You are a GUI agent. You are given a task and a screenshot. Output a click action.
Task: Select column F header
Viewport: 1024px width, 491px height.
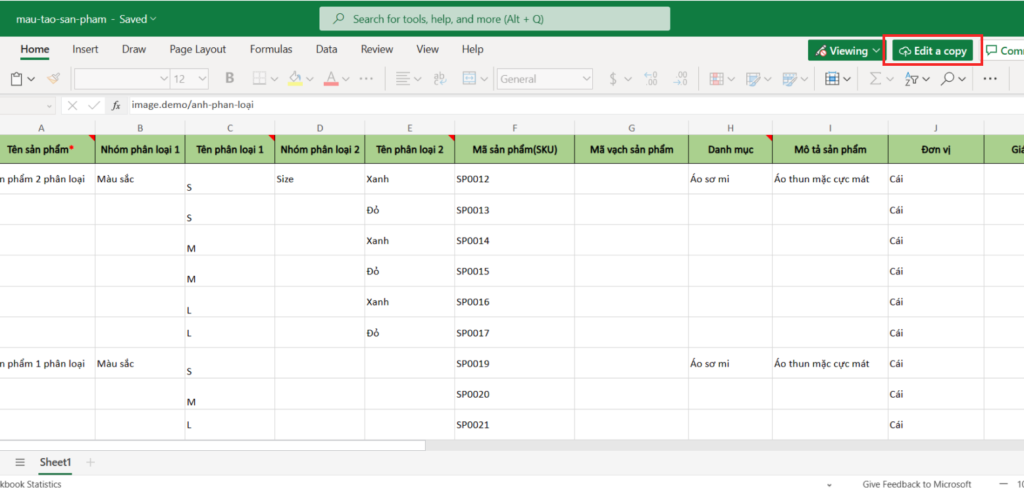click(515, 128)
